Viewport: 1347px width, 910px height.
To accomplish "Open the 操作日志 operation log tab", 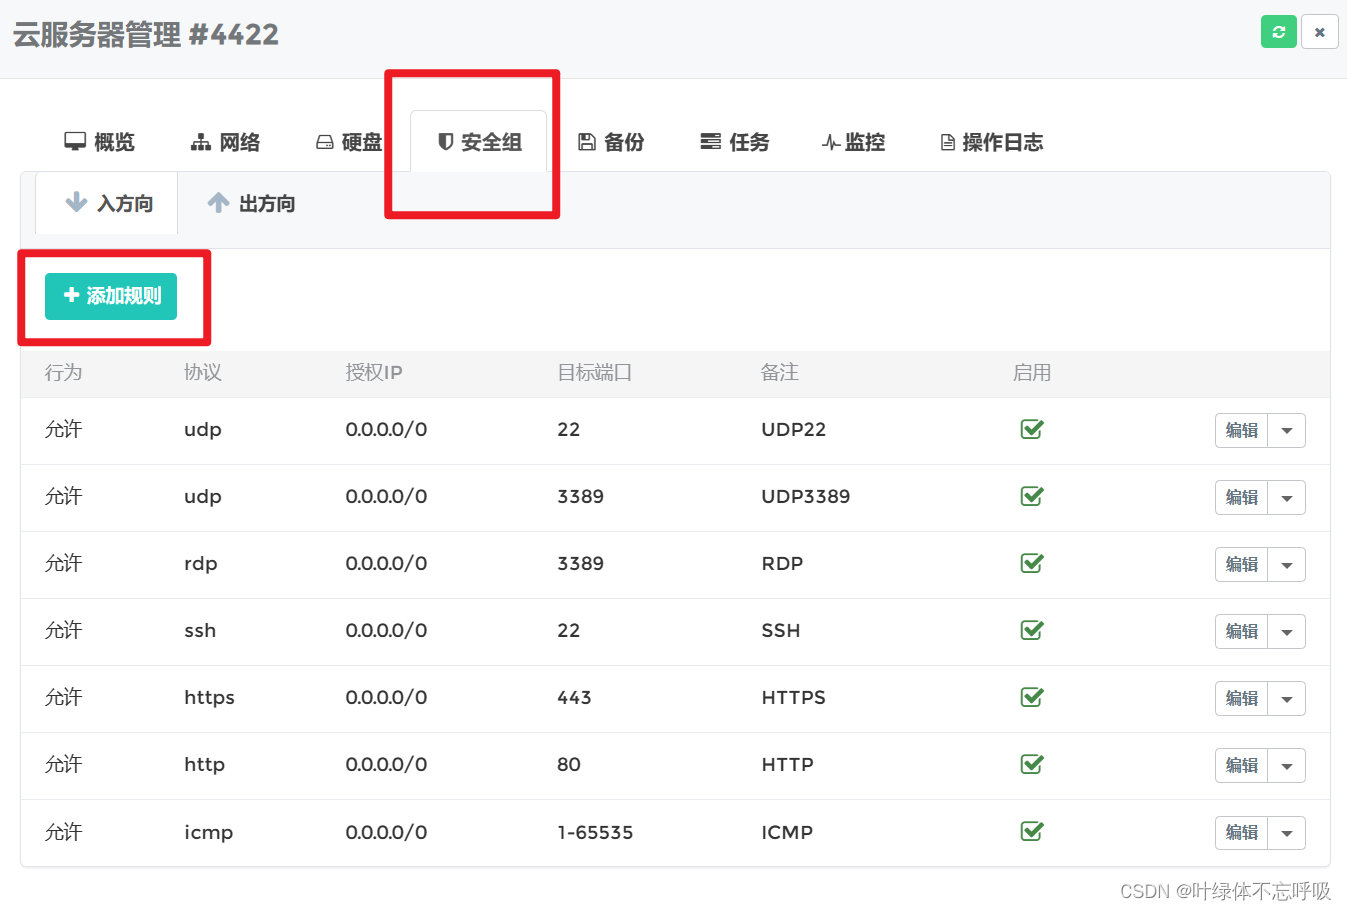I will 992,142.
